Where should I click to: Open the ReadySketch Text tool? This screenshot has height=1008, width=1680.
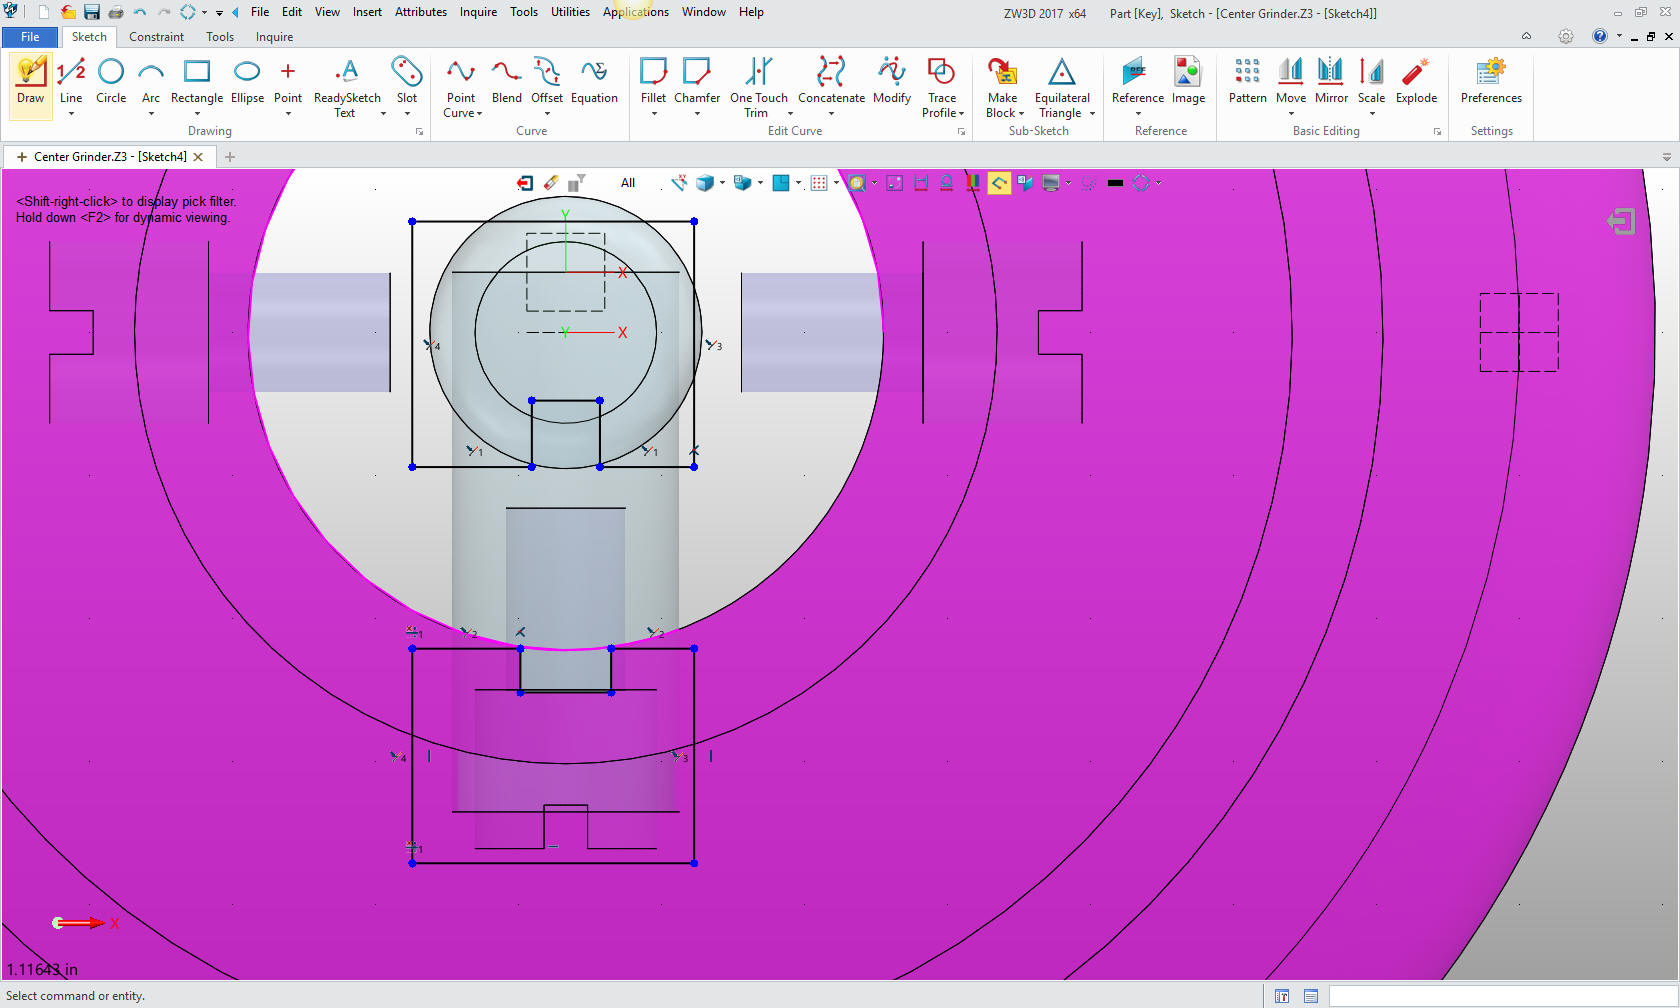click(x=347, y=88)
